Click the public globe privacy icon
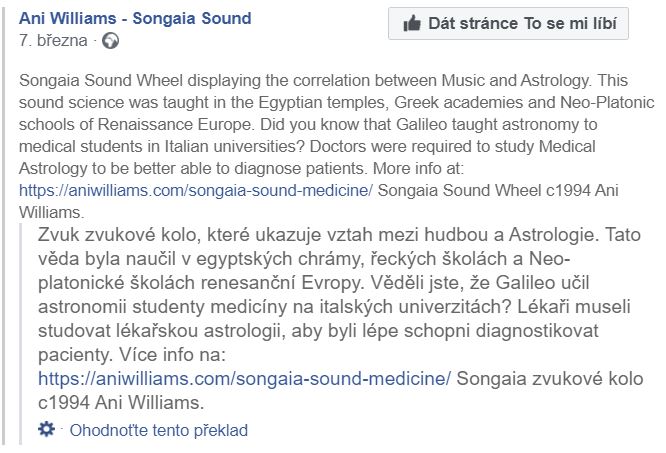 pos(110,41)
